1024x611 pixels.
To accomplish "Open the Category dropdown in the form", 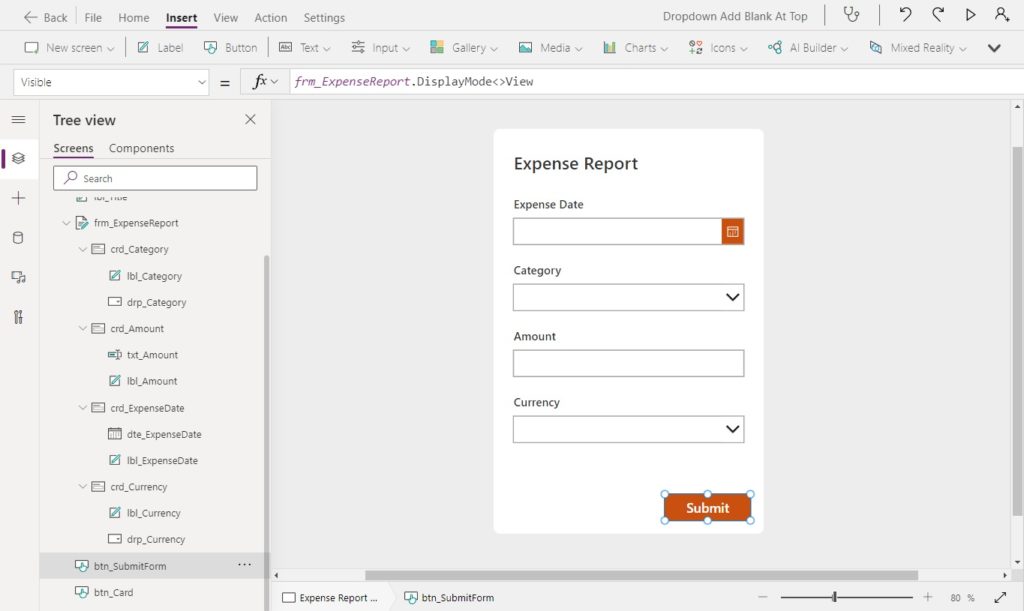I will click(628, 298).
